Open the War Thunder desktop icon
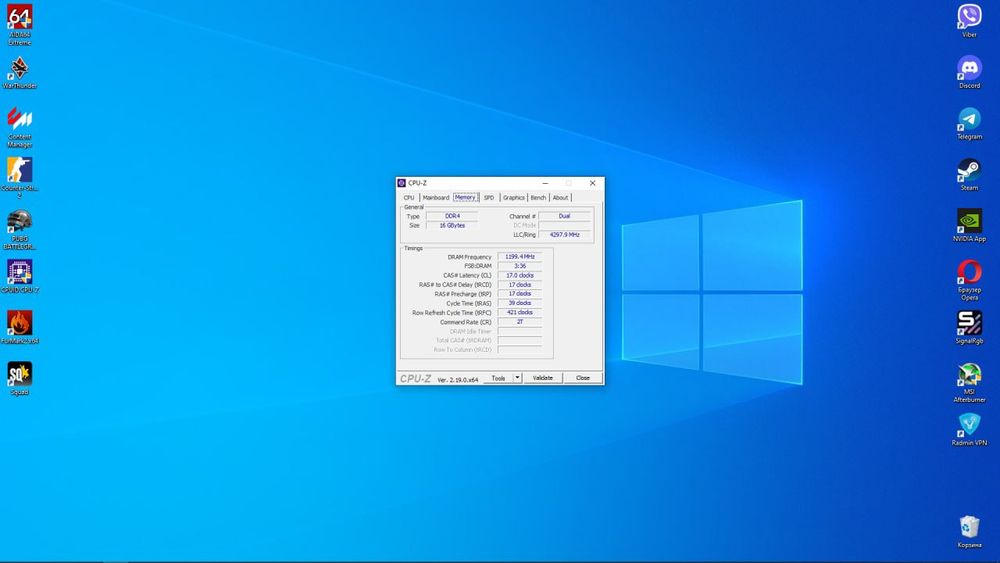 tap(19, 73)
